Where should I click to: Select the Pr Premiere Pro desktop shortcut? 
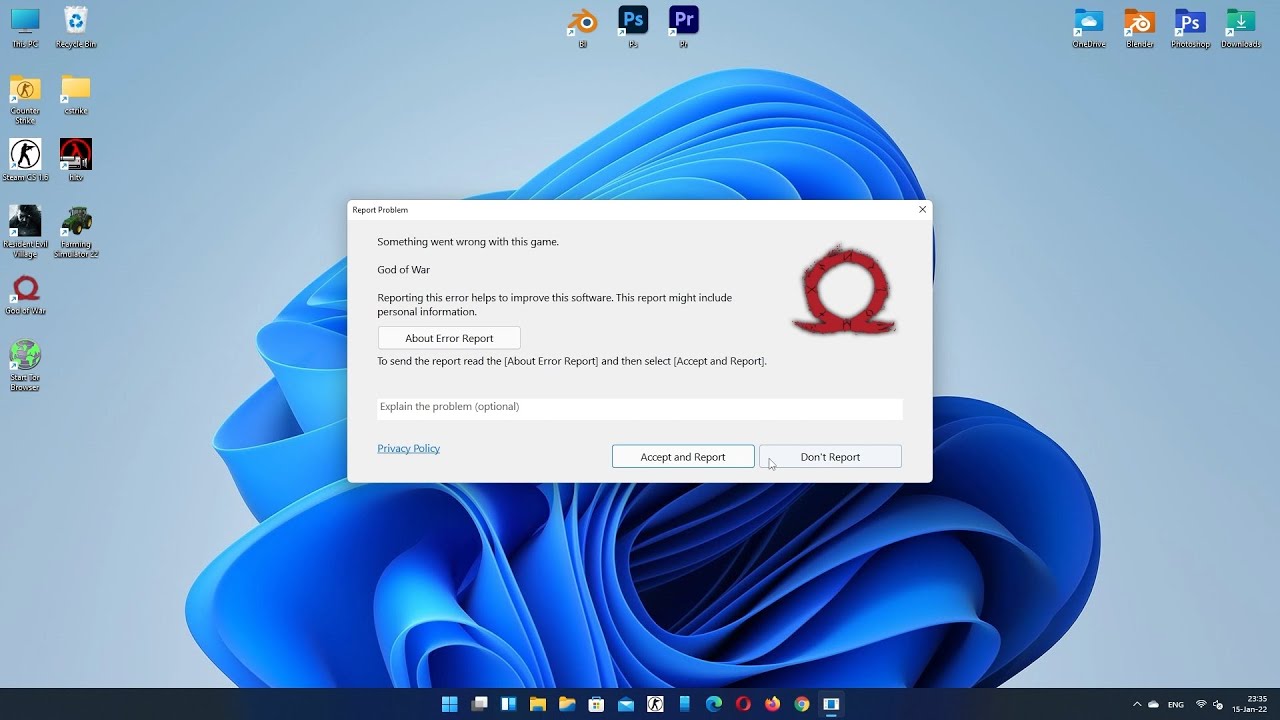click(x=684, y=27)
